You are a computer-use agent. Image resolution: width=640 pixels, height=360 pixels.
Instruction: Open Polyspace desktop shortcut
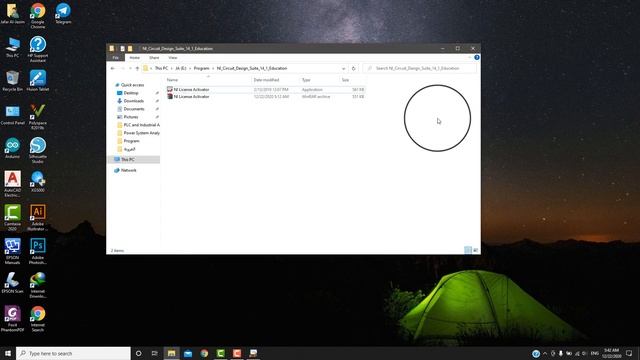pyautogui.click(x=38, y=117)
